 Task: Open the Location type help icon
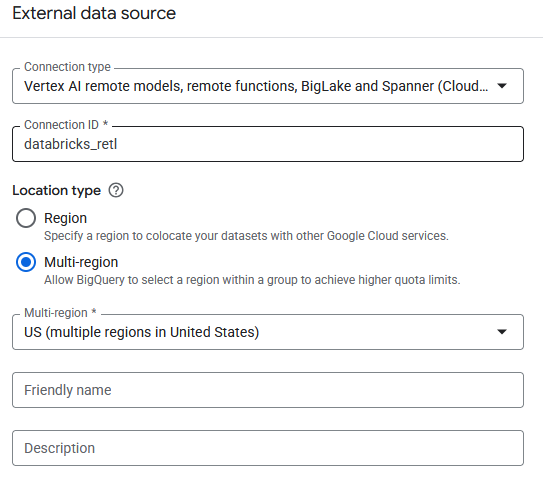tap(116, 190)
